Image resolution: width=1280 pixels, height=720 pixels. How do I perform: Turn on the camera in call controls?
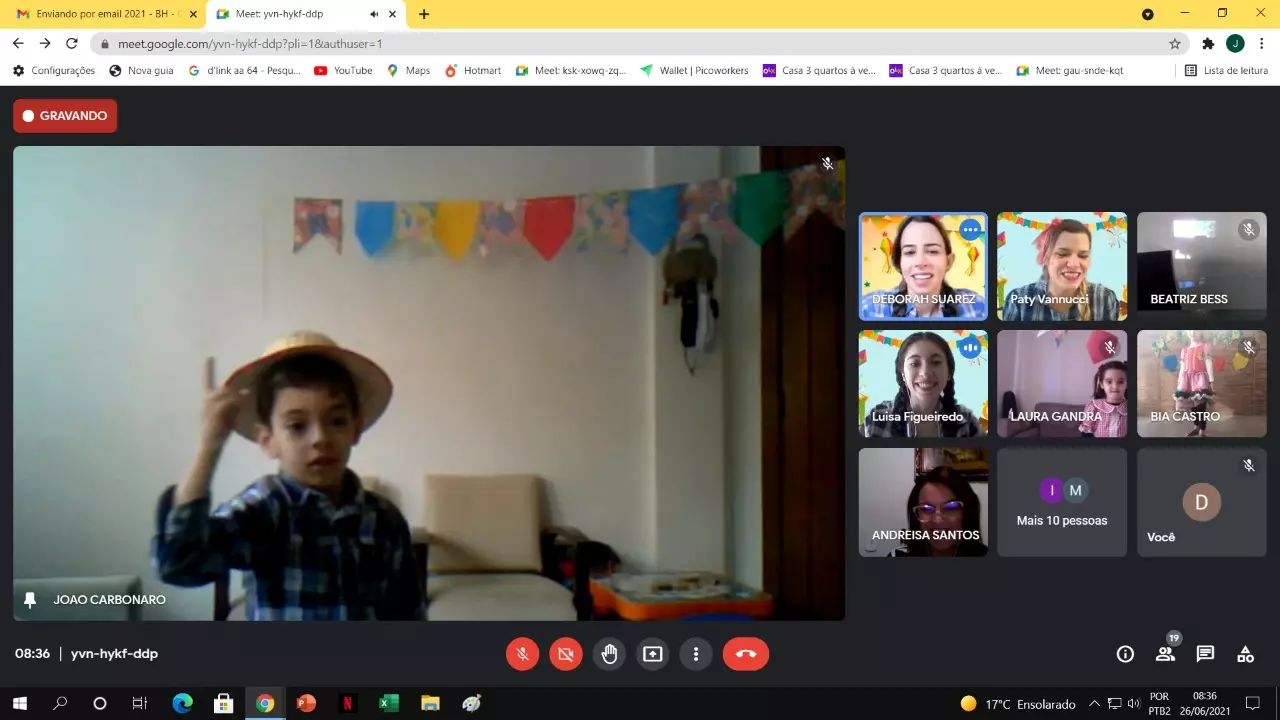click(x=566, y=654)
